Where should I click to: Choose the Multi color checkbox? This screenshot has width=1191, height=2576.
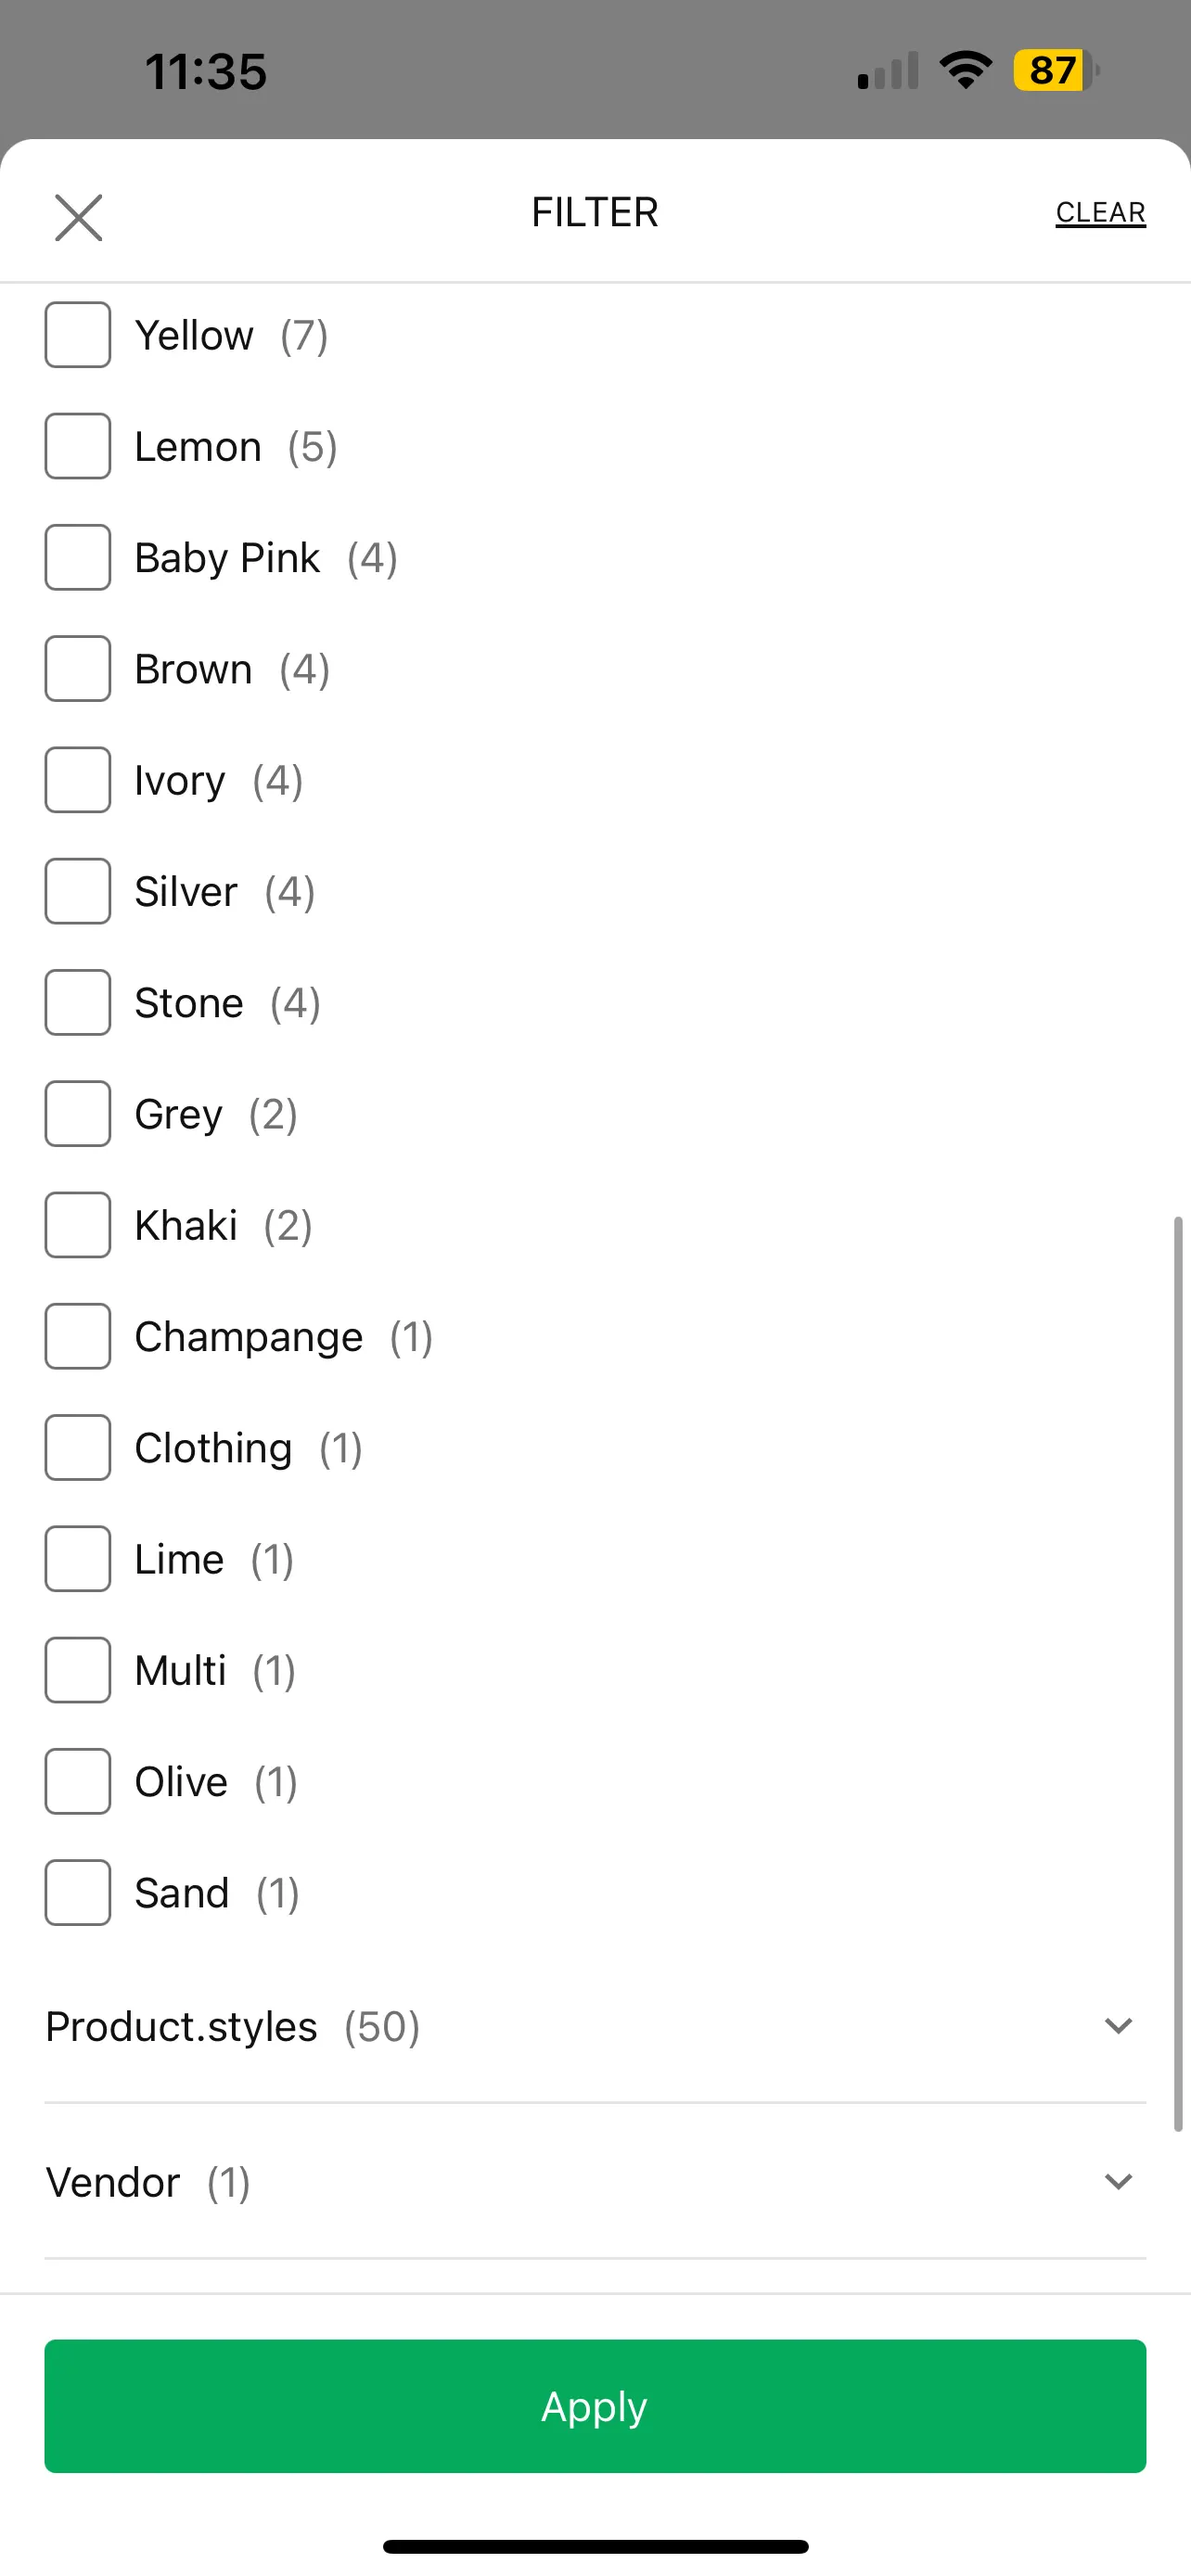click(x=78, y=1670)
